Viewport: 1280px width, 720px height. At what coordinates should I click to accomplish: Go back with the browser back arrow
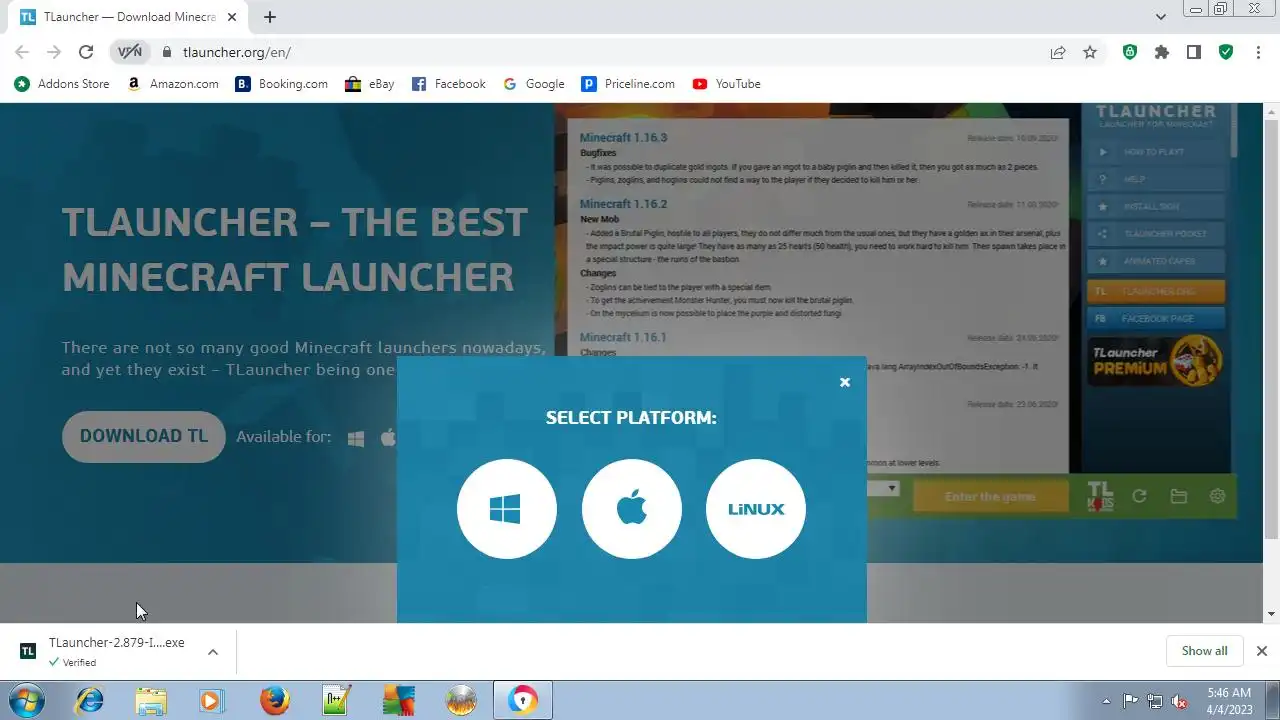pyautogui.click(x=22, y=52)
